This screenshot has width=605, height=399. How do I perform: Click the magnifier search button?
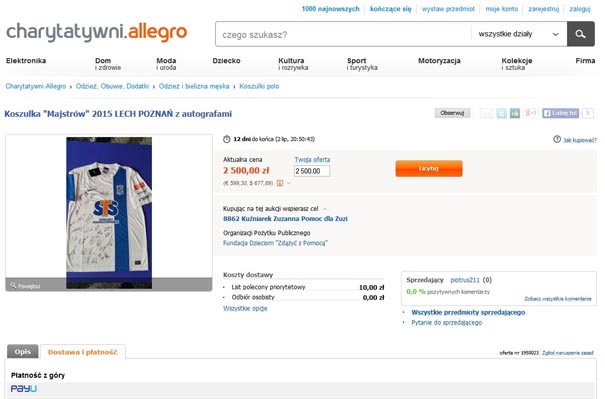click(580, 34)
